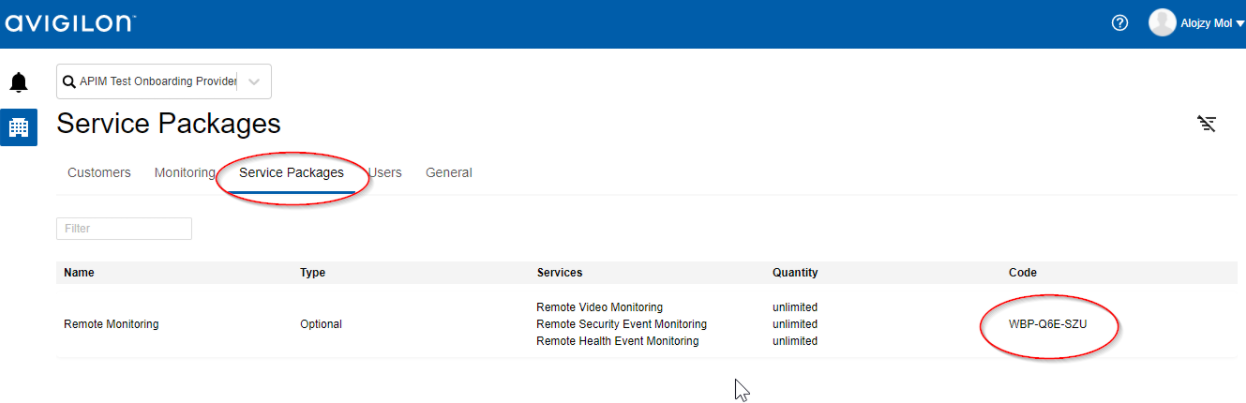The image size is (1246, 403).
Task: Go to the Users tab
Action: [385, 173]
